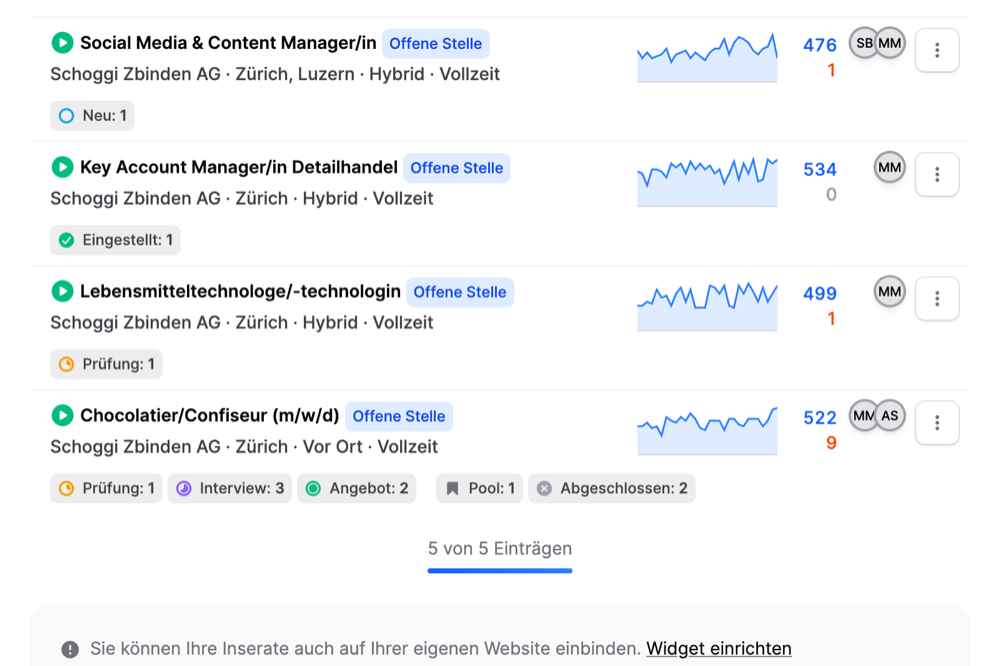Click SB avatar on Social Media job
The height and width of the screenshot is (666, 1000).
[863, 43]
